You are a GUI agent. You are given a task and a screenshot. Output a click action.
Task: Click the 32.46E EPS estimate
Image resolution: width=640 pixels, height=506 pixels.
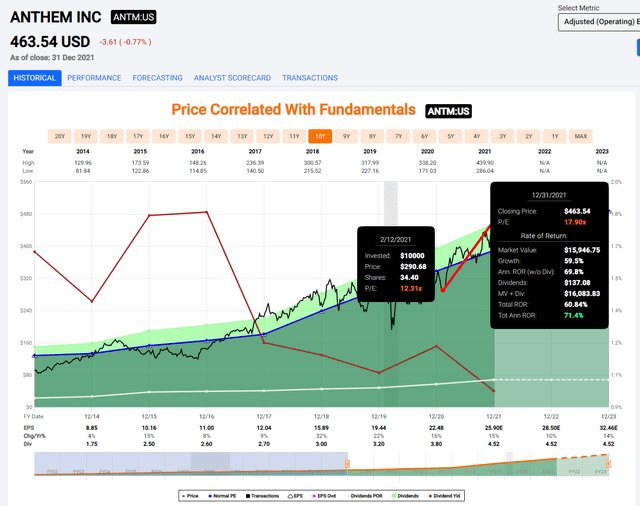coord(609,428)
